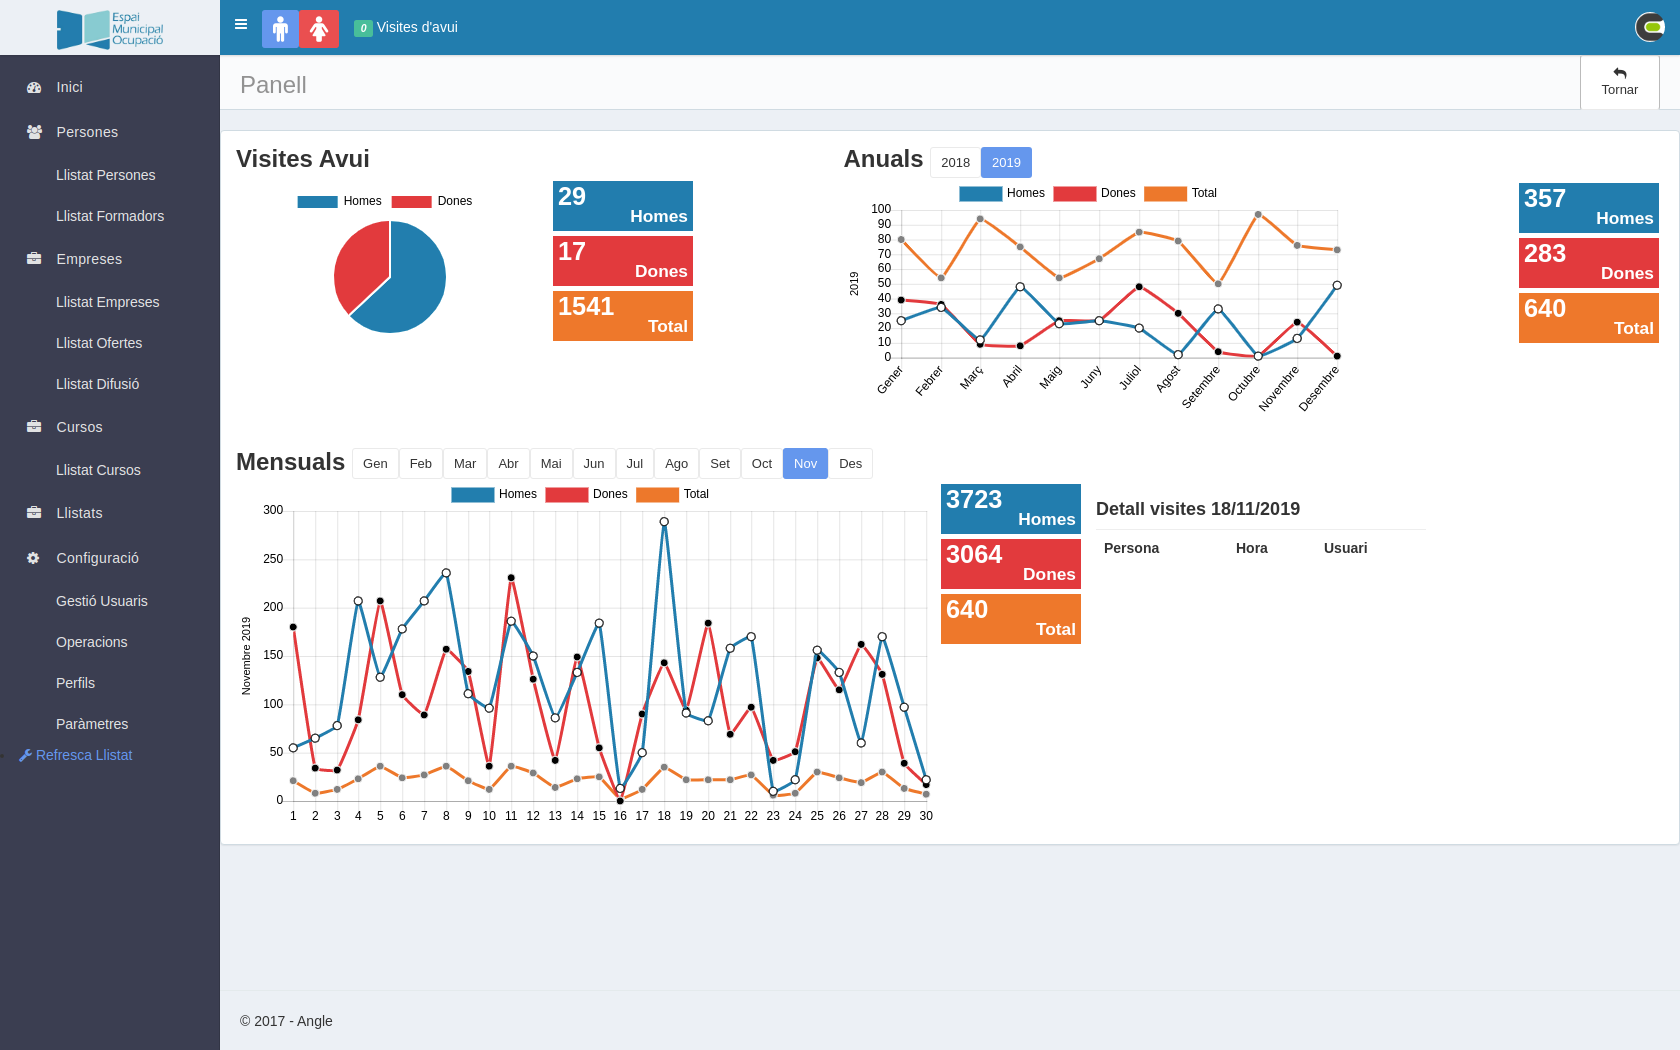Open the user avatar in top right
Image resolution: width=1680 pixels, height=1050 pixels.
(x=1650, y=27)
